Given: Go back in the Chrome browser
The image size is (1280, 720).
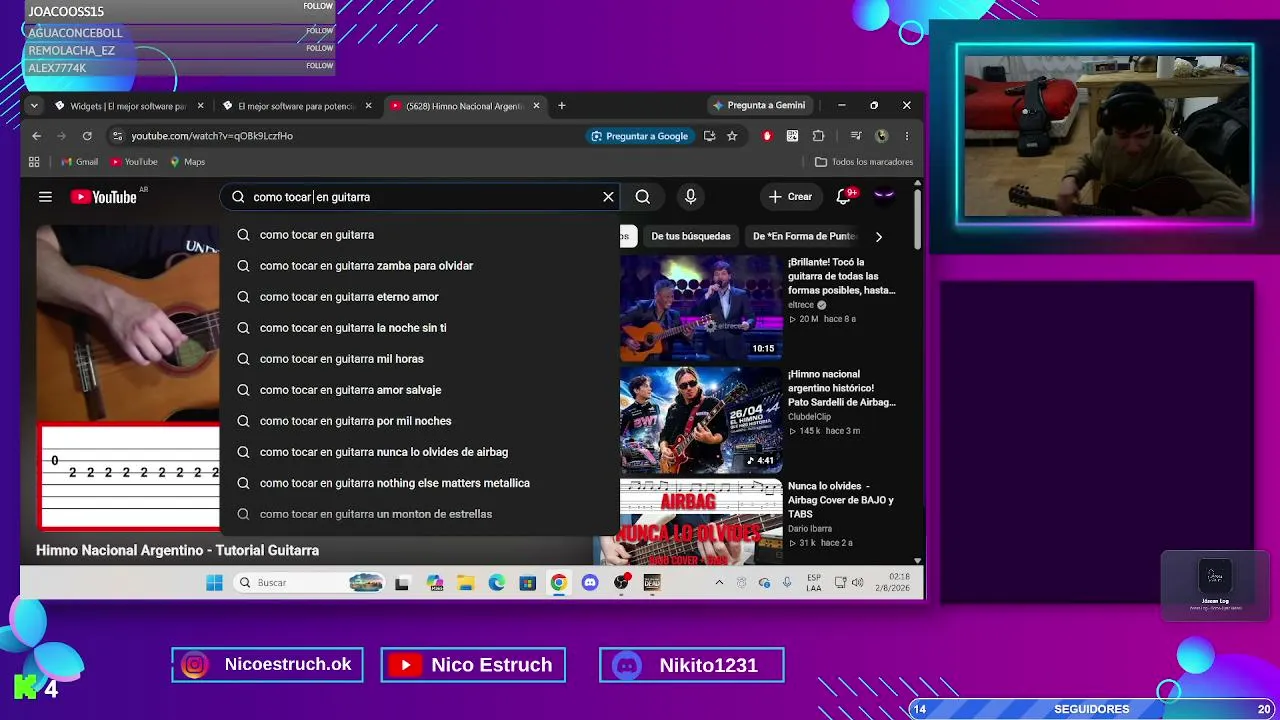Looking at the screenshot, I should click(37, 136).
